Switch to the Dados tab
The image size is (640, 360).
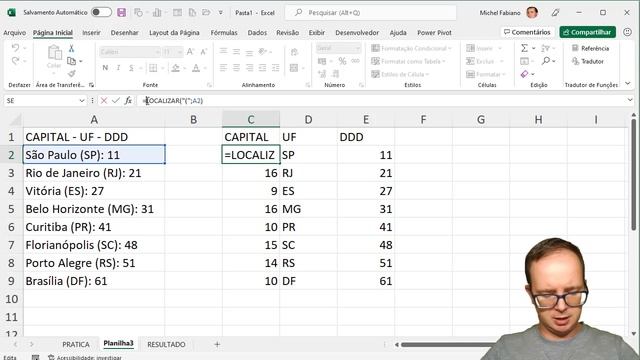[257, 32]
